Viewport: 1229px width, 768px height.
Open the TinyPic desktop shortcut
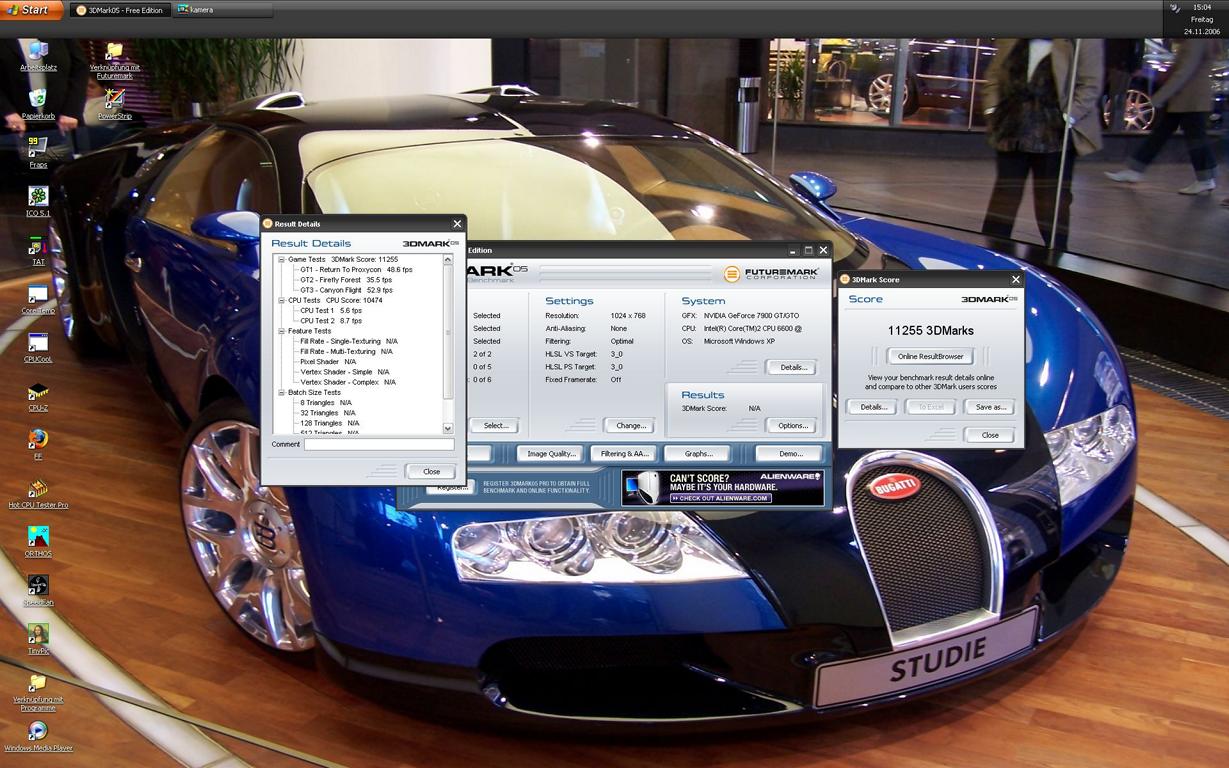point(38,638)
